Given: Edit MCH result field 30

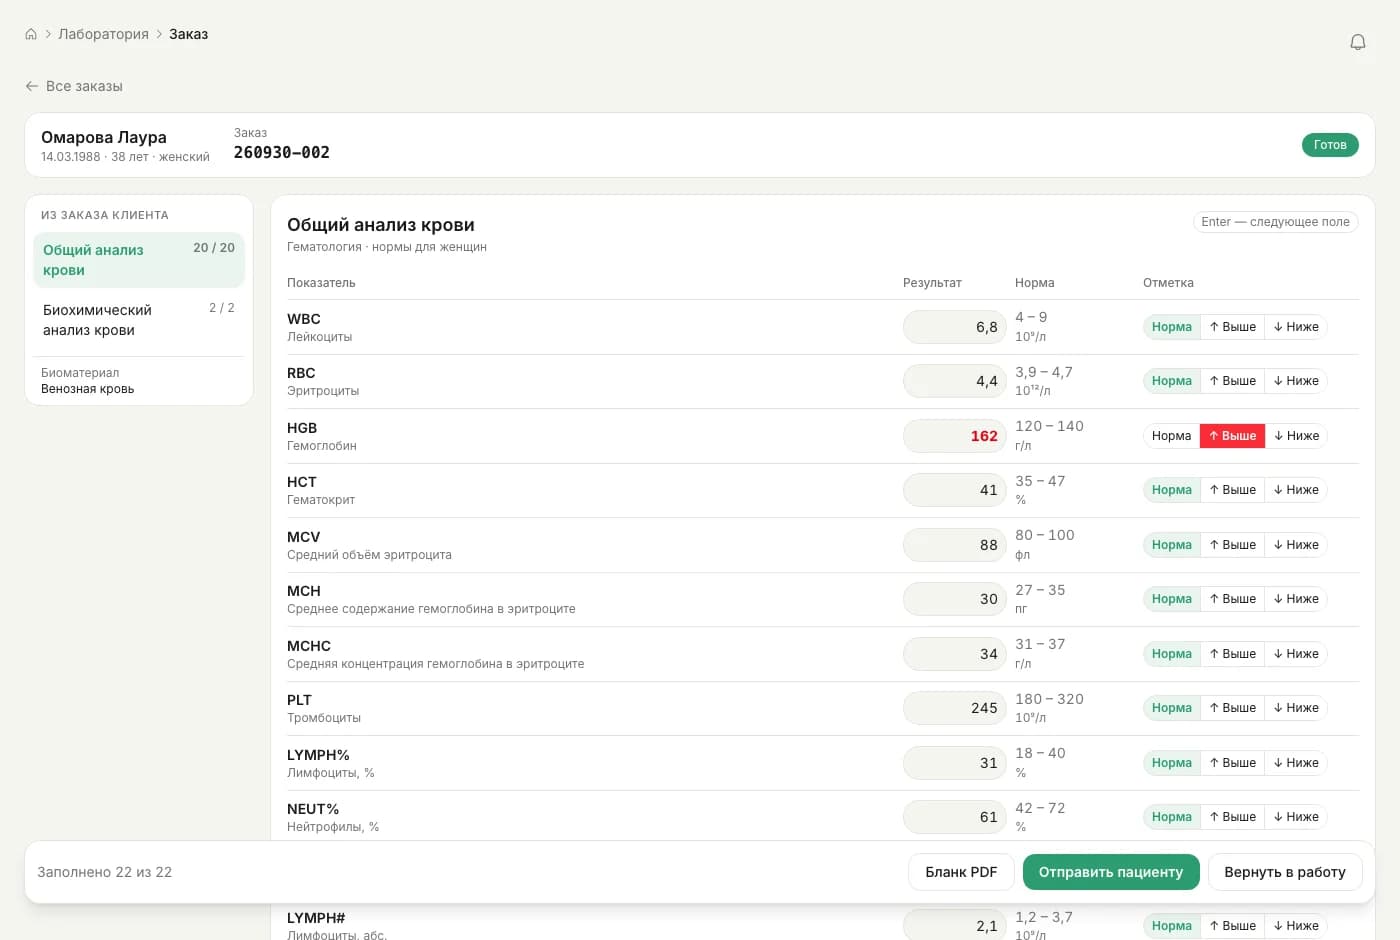Looking at the screenshot, I should click(955, 599).
